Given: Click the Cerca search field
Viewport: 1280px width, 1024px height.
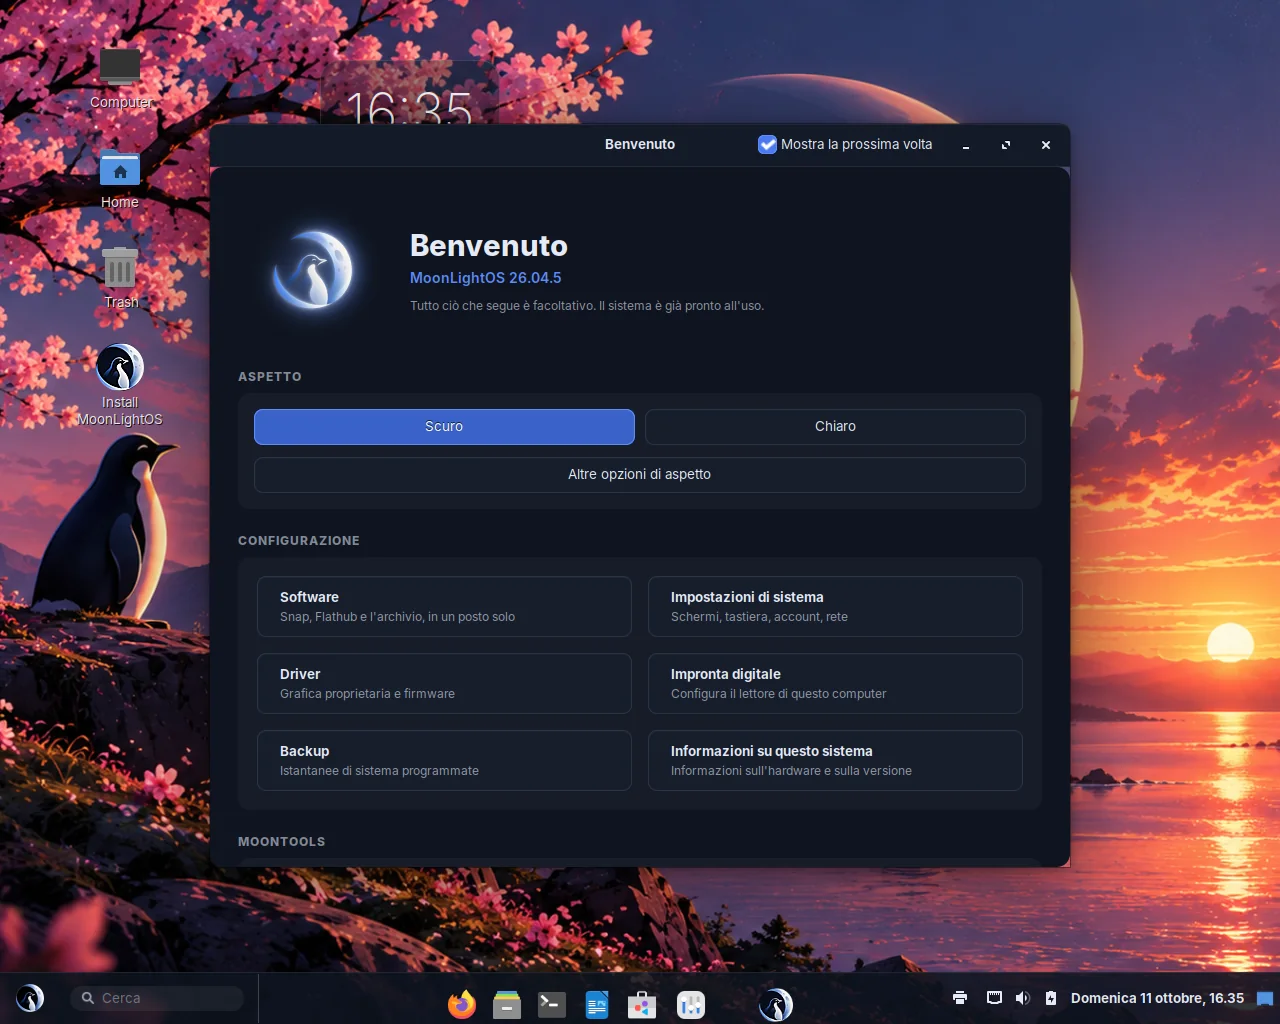Looking at the screenshot, I should [x=157, y=998].
